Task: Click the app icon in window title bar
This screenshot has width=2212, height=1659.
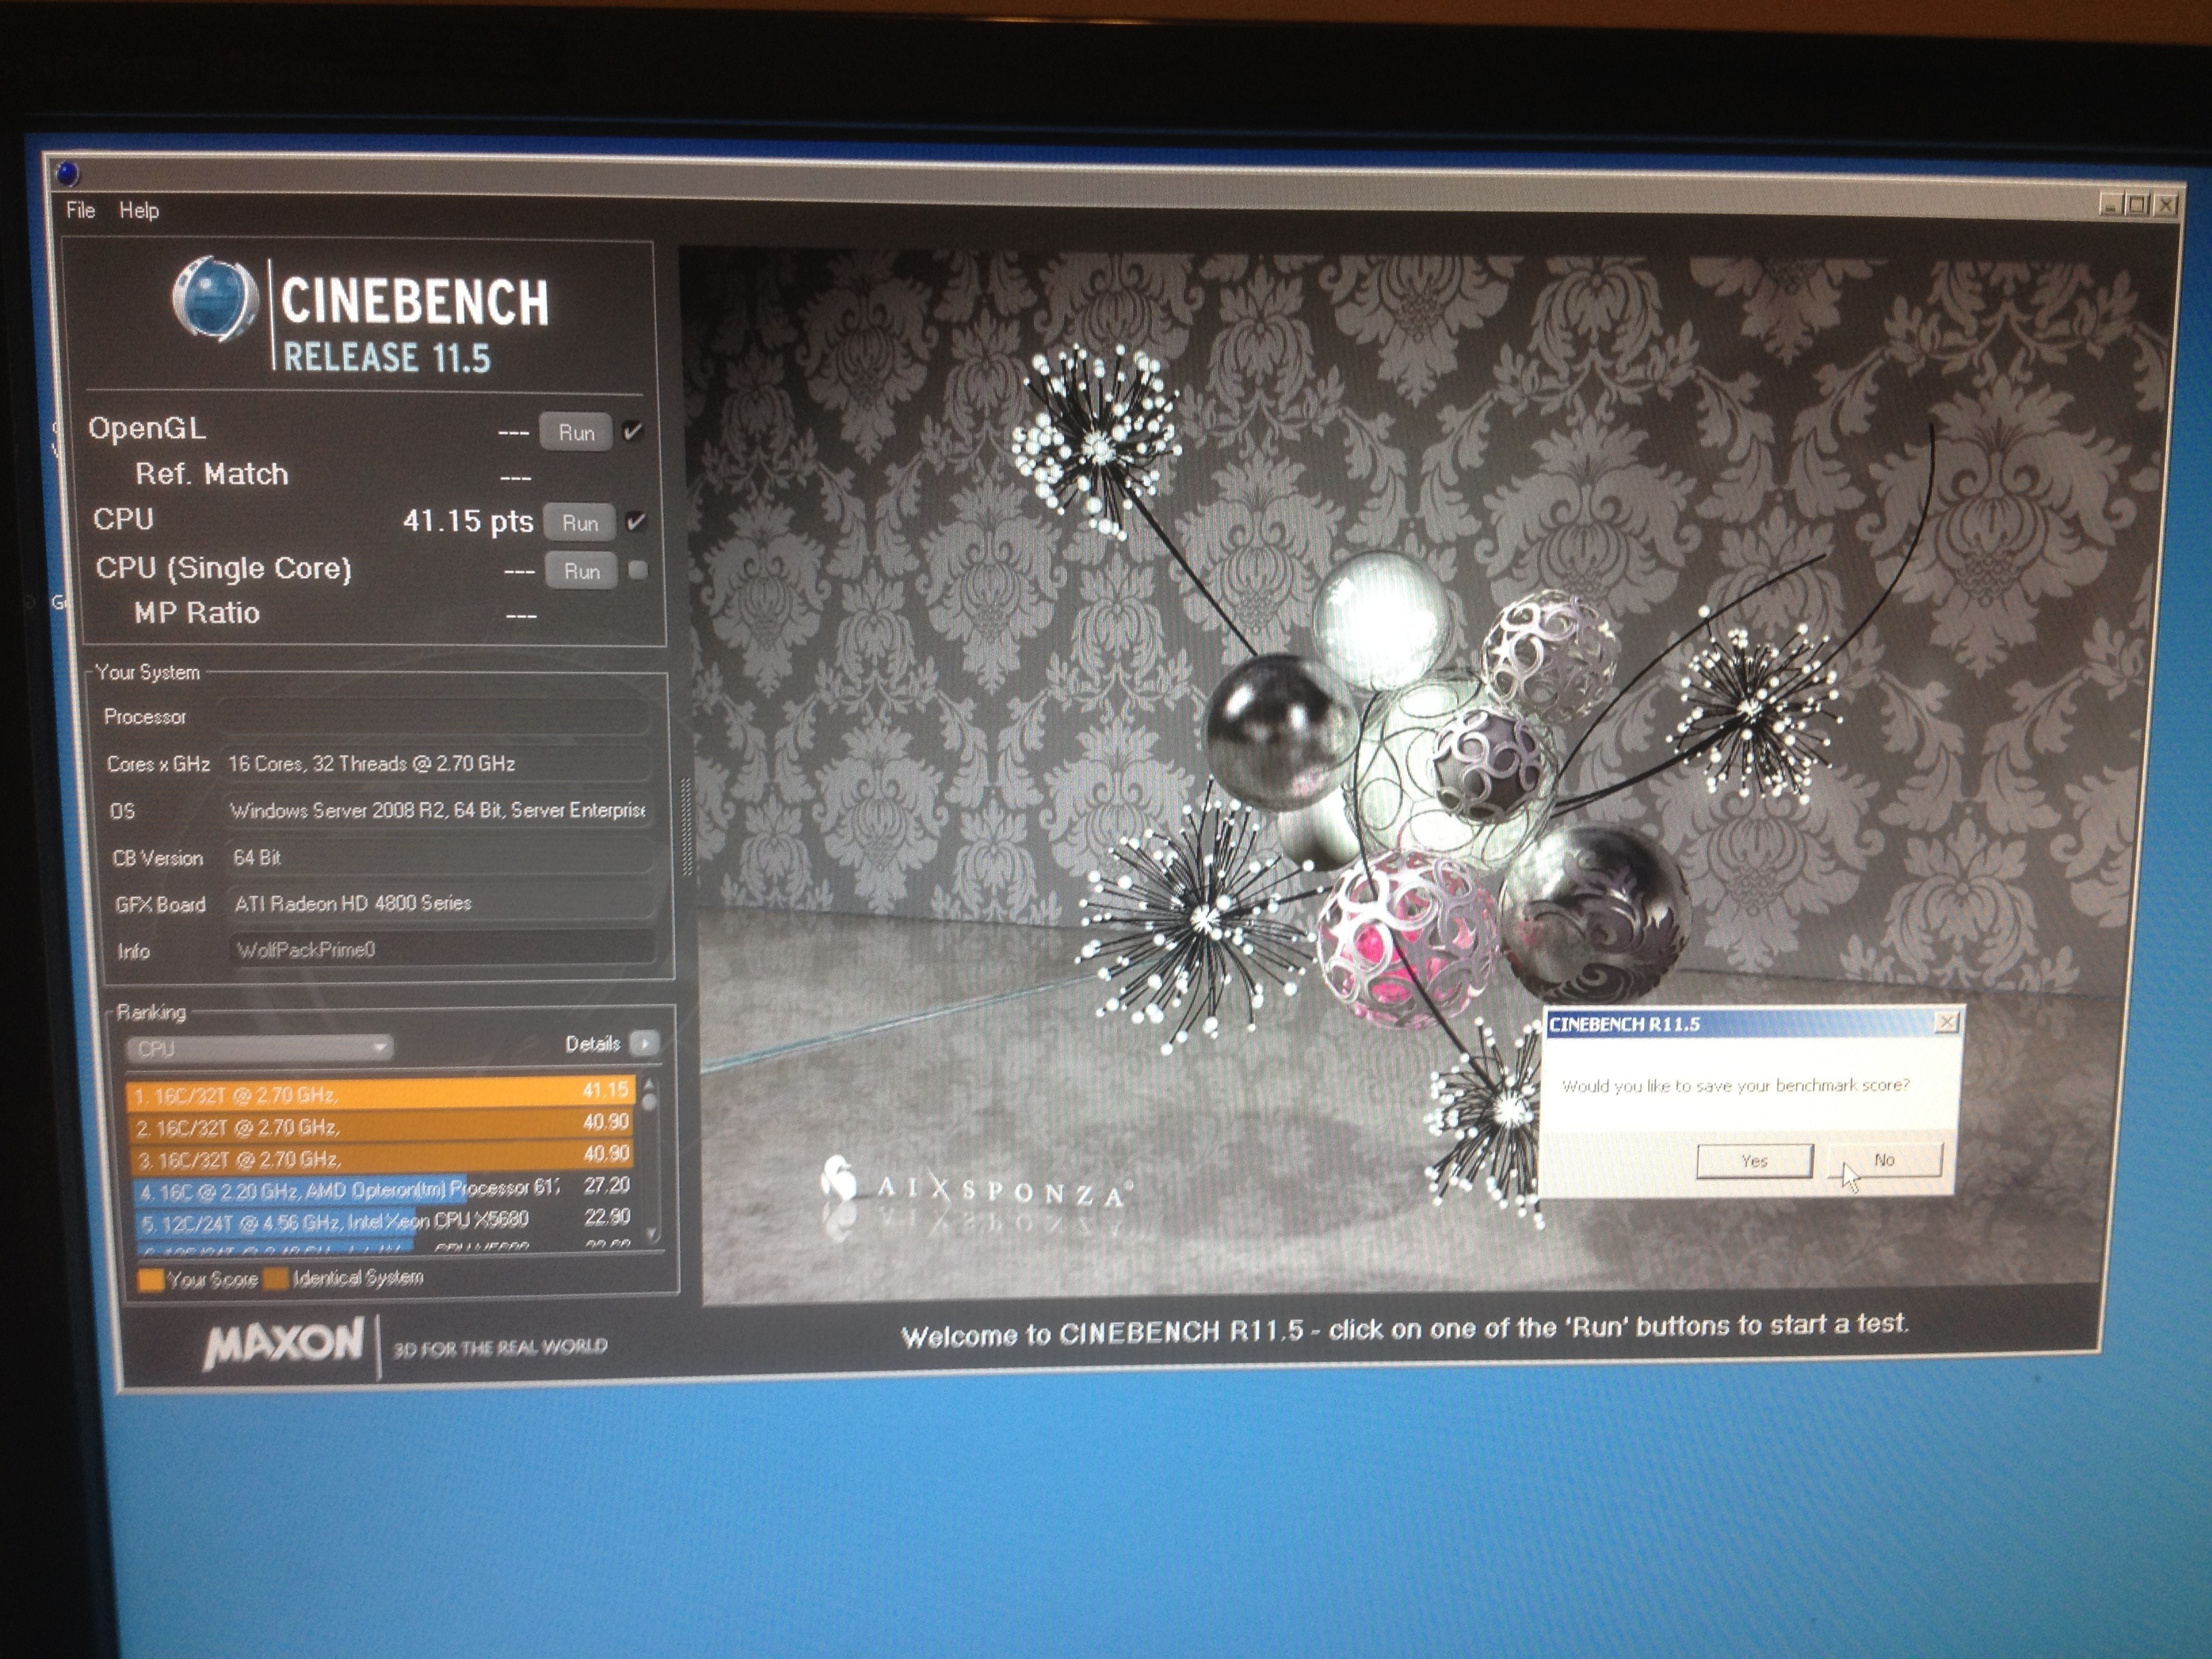Action: tap(68, 174)
